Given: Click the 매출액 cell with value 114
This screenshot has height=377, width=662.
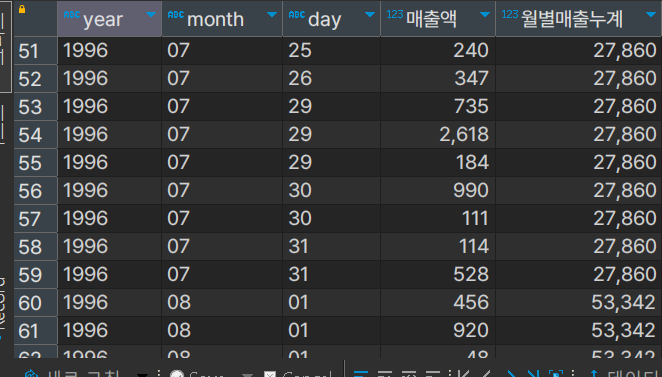Looking at the screenshot, I should pos(438,247).
